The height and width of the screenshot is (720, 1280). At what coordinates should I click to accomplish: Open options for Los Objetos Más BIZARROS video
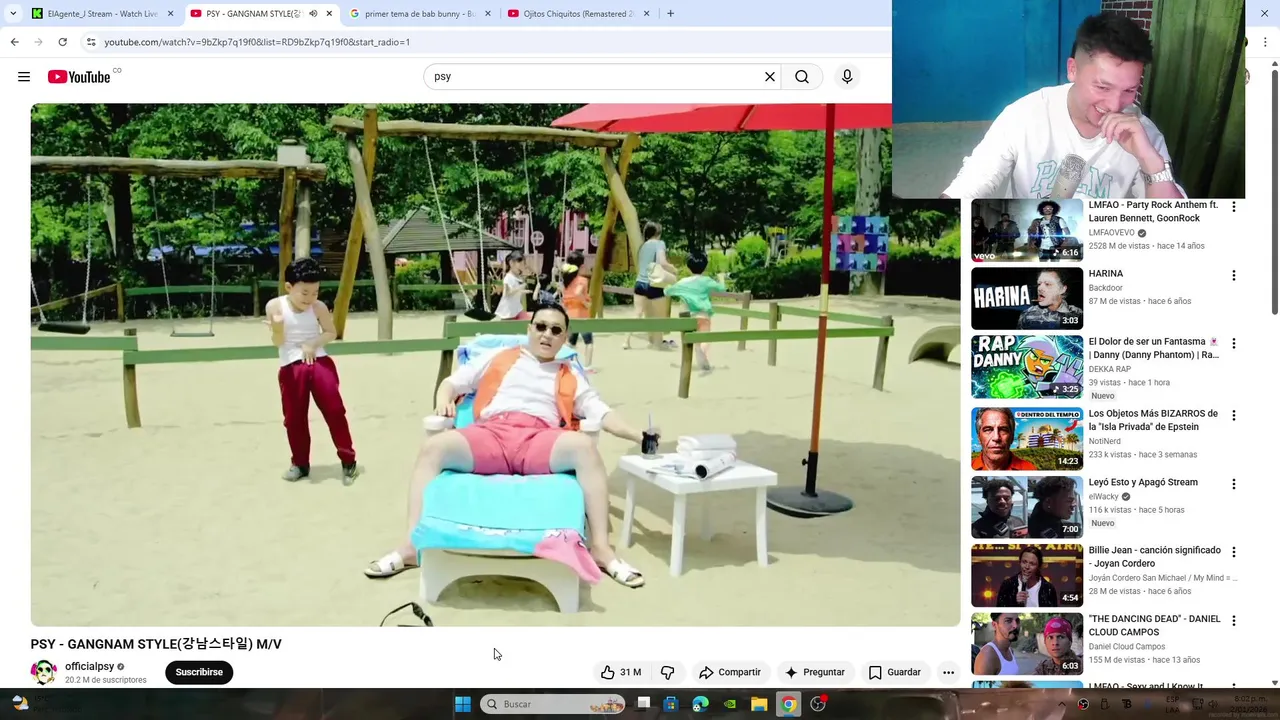pos(1234,415)
